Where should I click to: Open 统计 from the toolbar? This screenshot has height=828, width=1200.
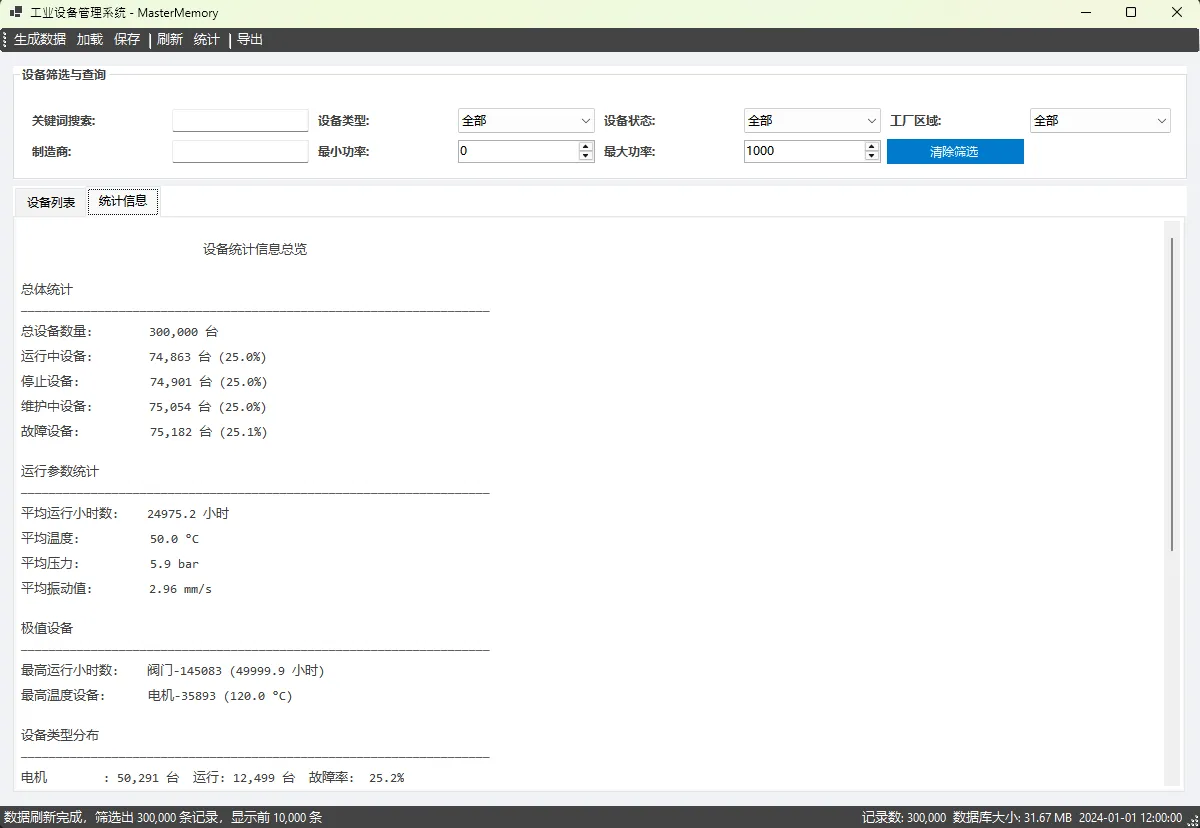click(207, 40)
